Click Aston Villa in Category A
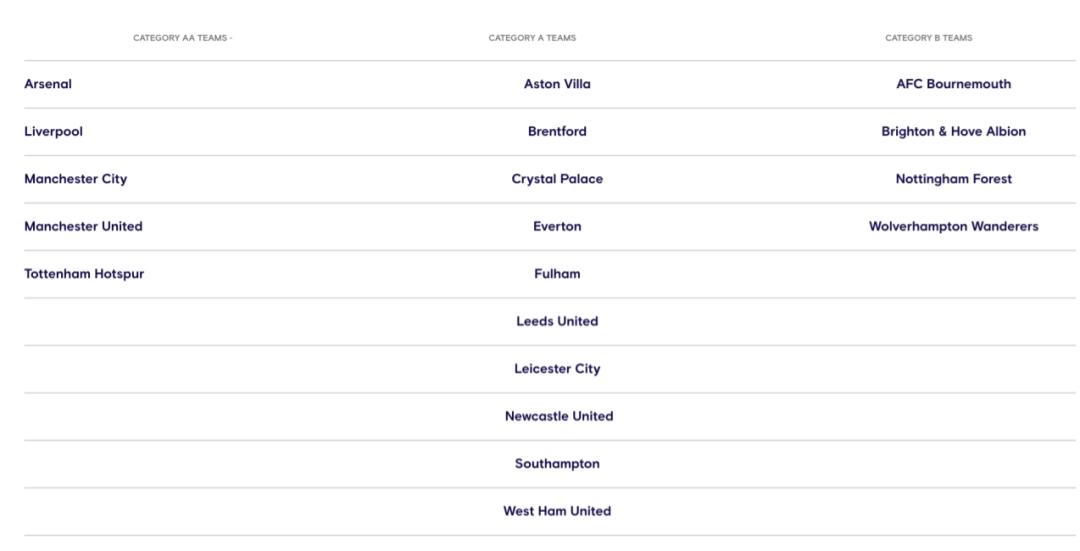 557,84
